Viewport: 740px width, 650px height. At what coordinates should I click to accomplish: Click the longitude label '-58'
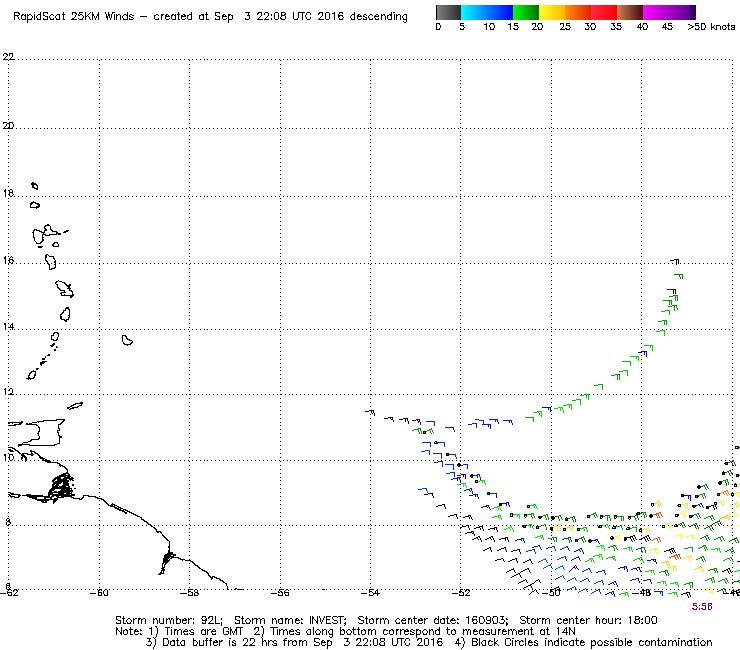(x=190, y=593)
